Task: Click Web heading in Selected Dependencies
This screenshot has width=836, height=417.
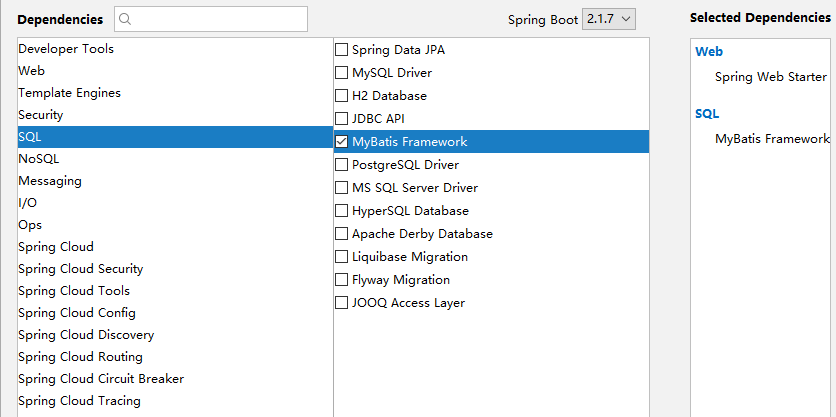Action: pyautogui.click(x=709, y=52)
